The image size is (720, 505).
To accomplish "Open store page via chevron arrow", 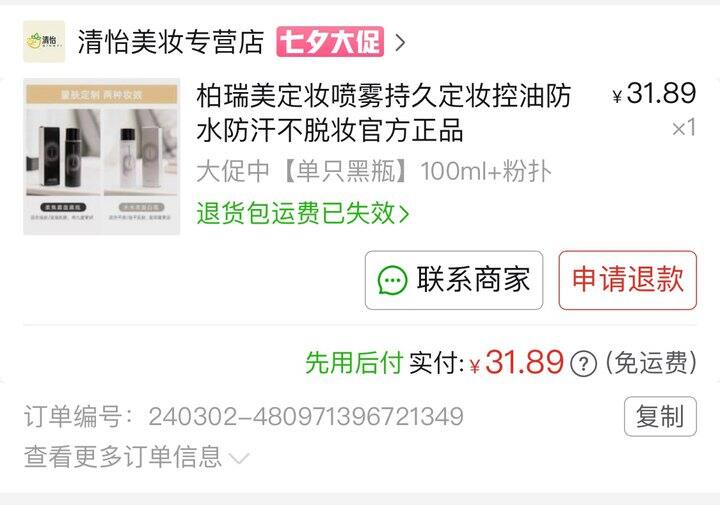I will tap(400, 42).
